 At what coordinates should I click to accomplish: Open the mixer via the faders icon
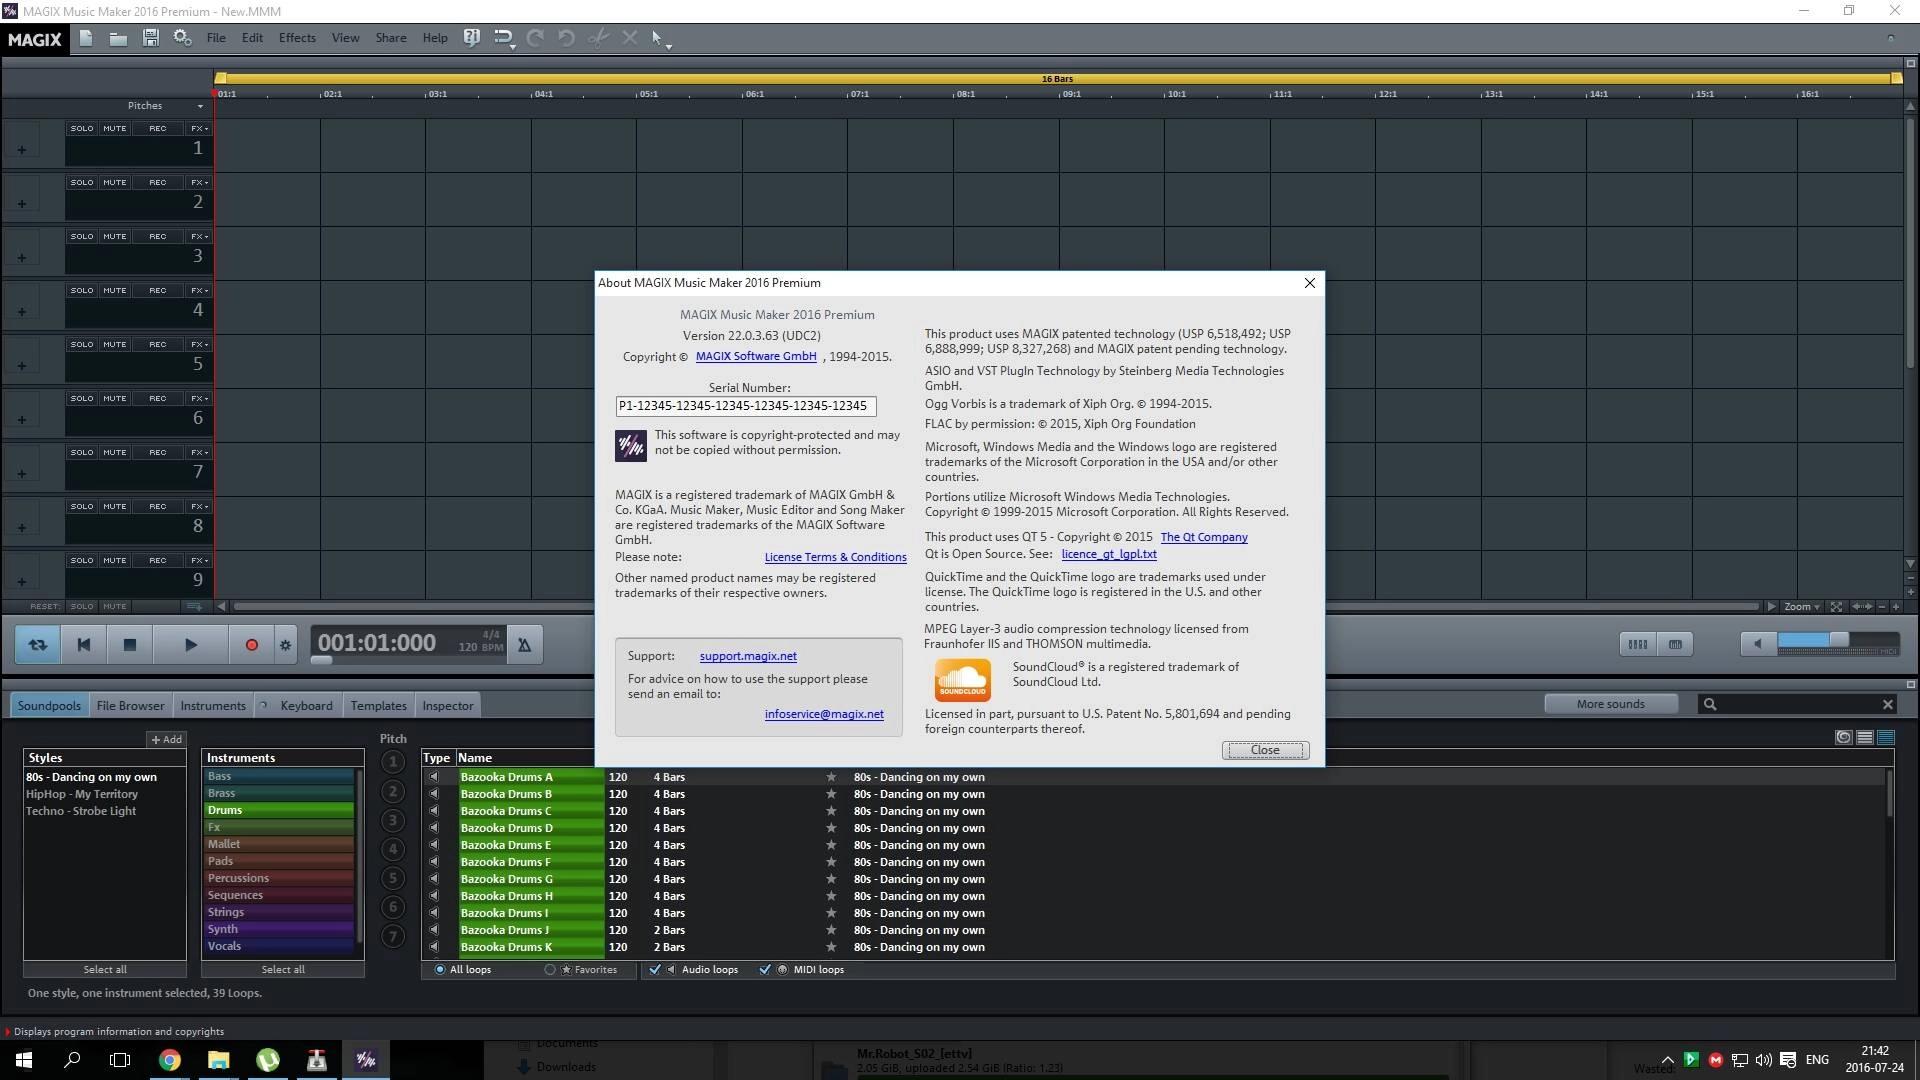1637,645
